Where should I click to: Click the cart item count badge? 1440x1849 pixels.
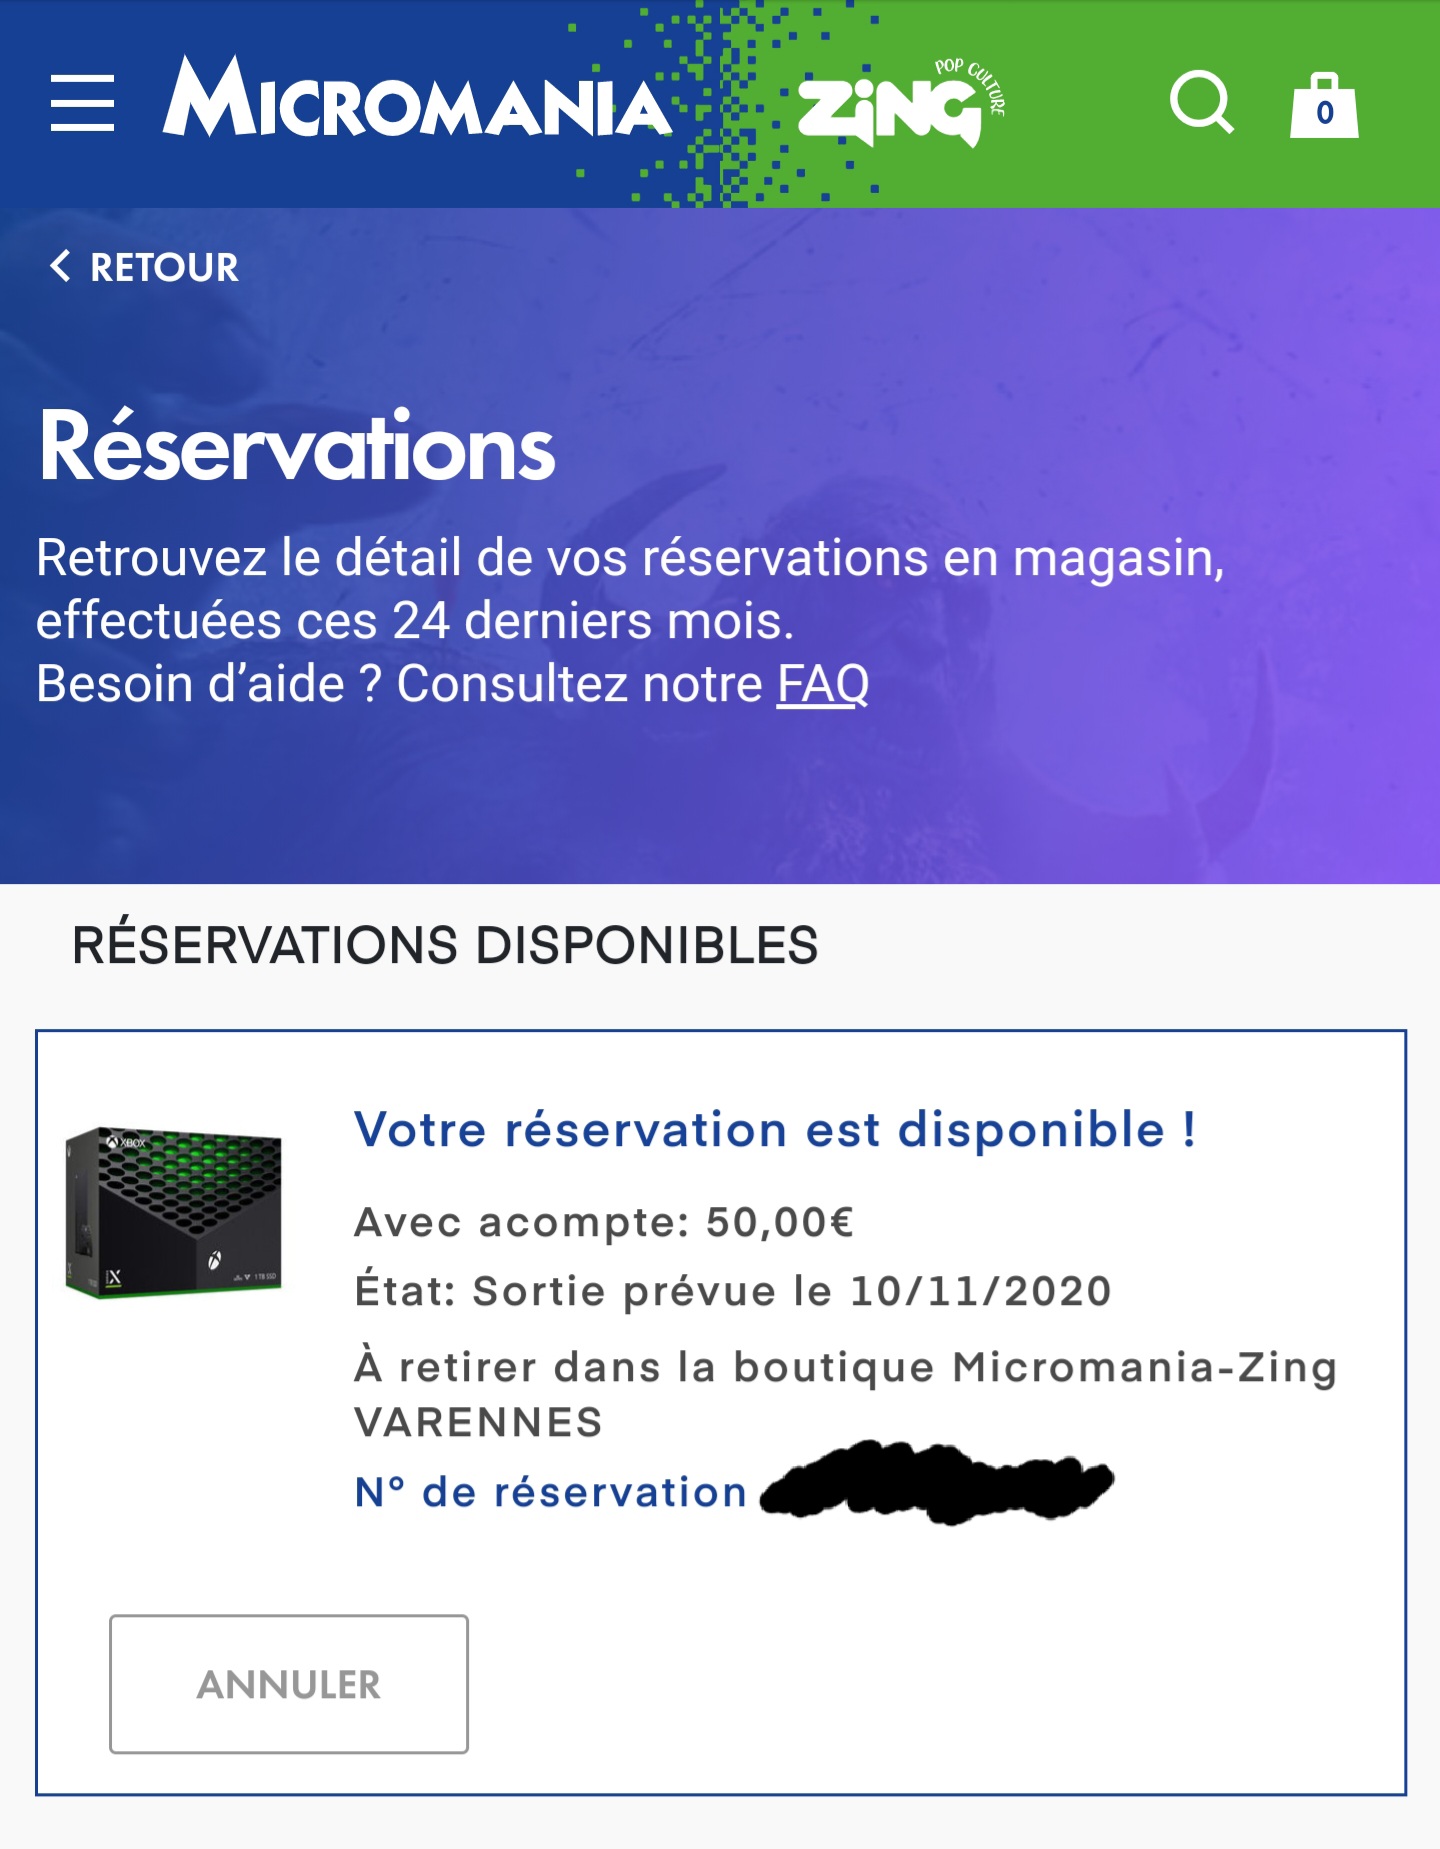1325,113
